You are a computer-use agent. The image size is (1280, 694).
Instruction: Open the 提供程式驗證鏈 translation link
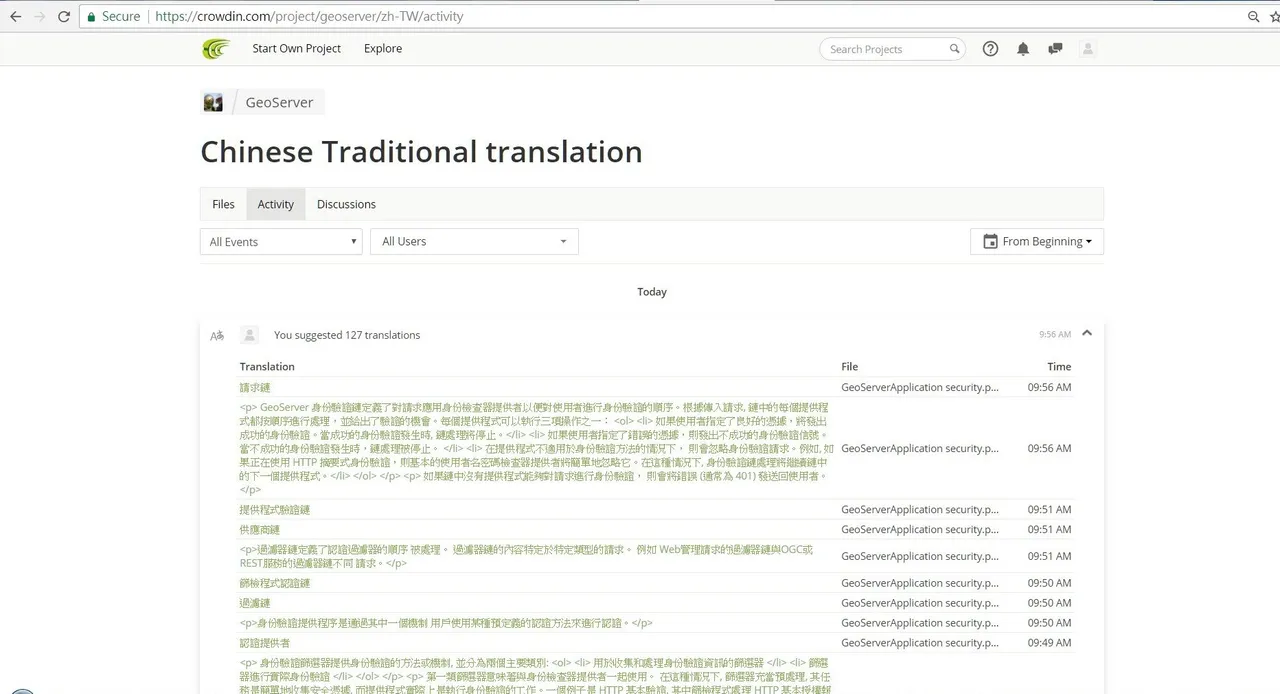click(x=275, y=510)
